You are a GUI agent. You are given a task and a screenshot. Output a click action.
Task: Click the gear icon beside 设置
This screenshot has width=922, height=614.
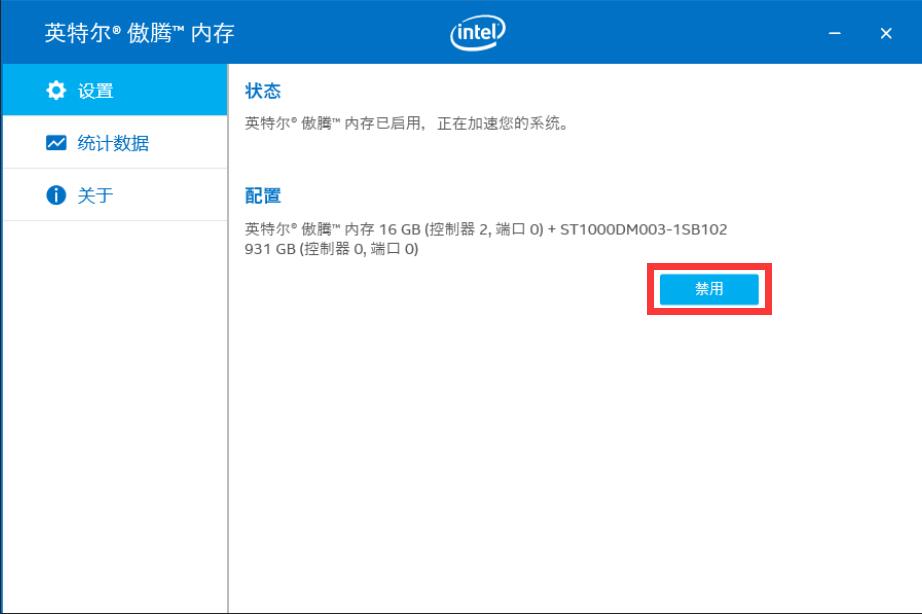tap(56, 91)
